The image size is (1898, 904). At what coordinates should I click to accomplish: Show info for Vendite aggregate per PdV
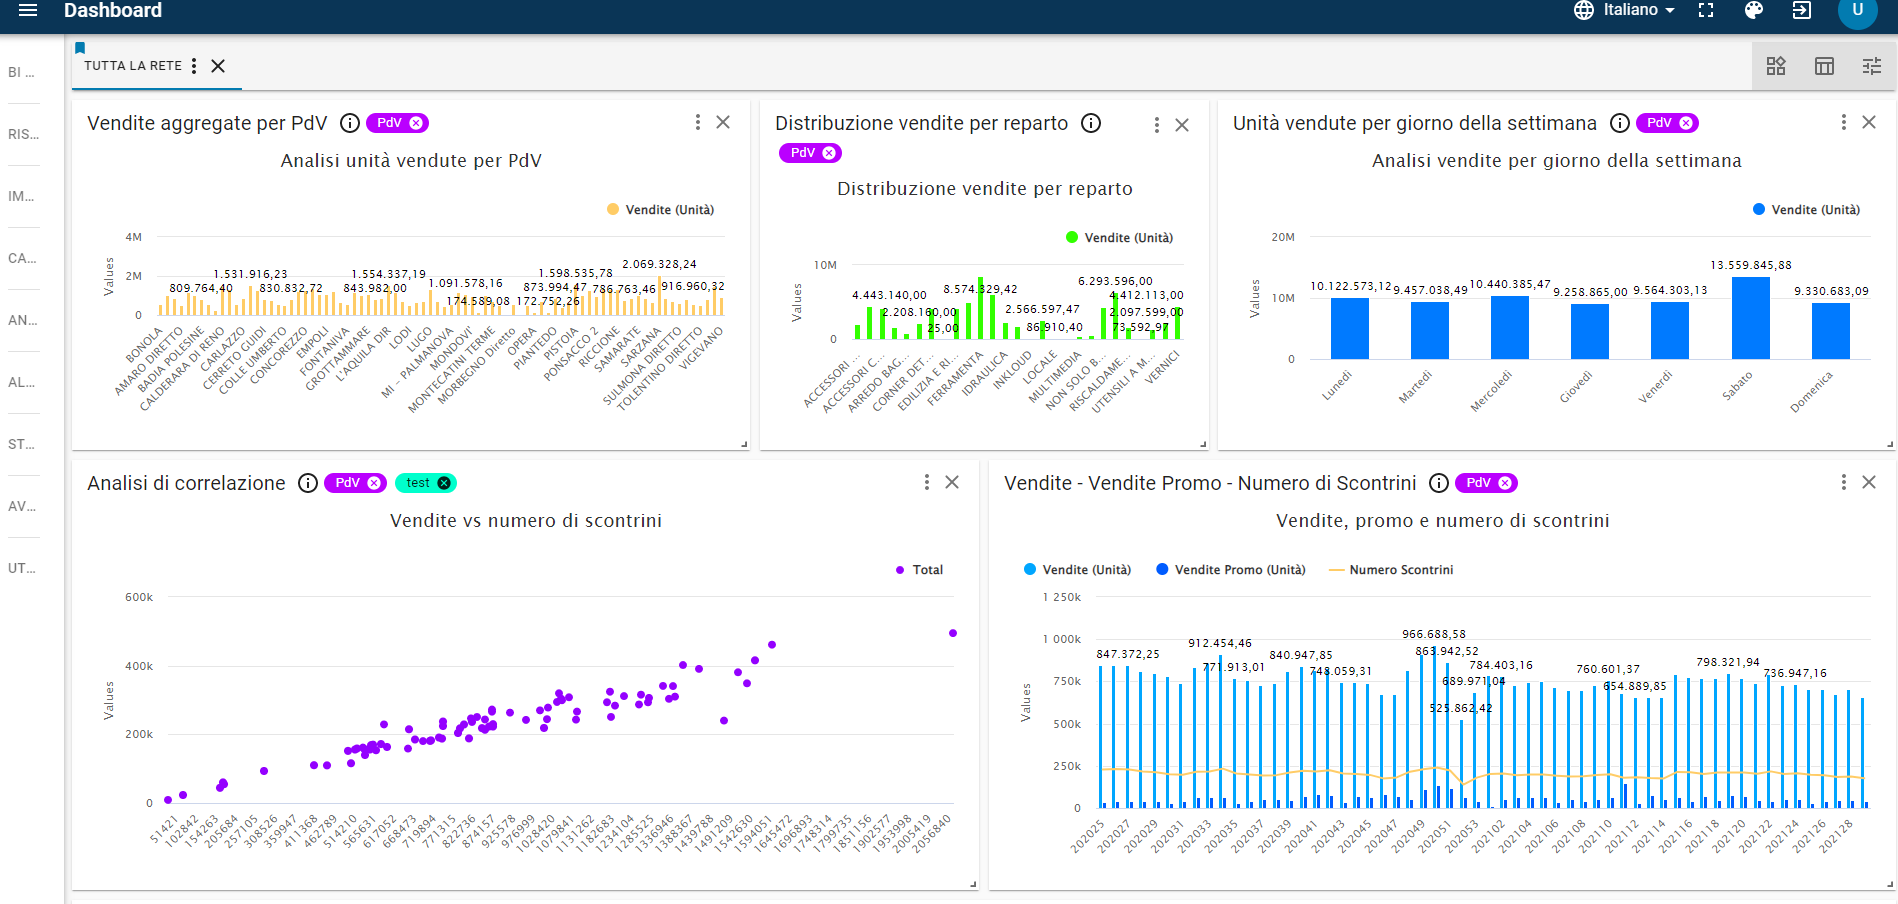[350, 123]
